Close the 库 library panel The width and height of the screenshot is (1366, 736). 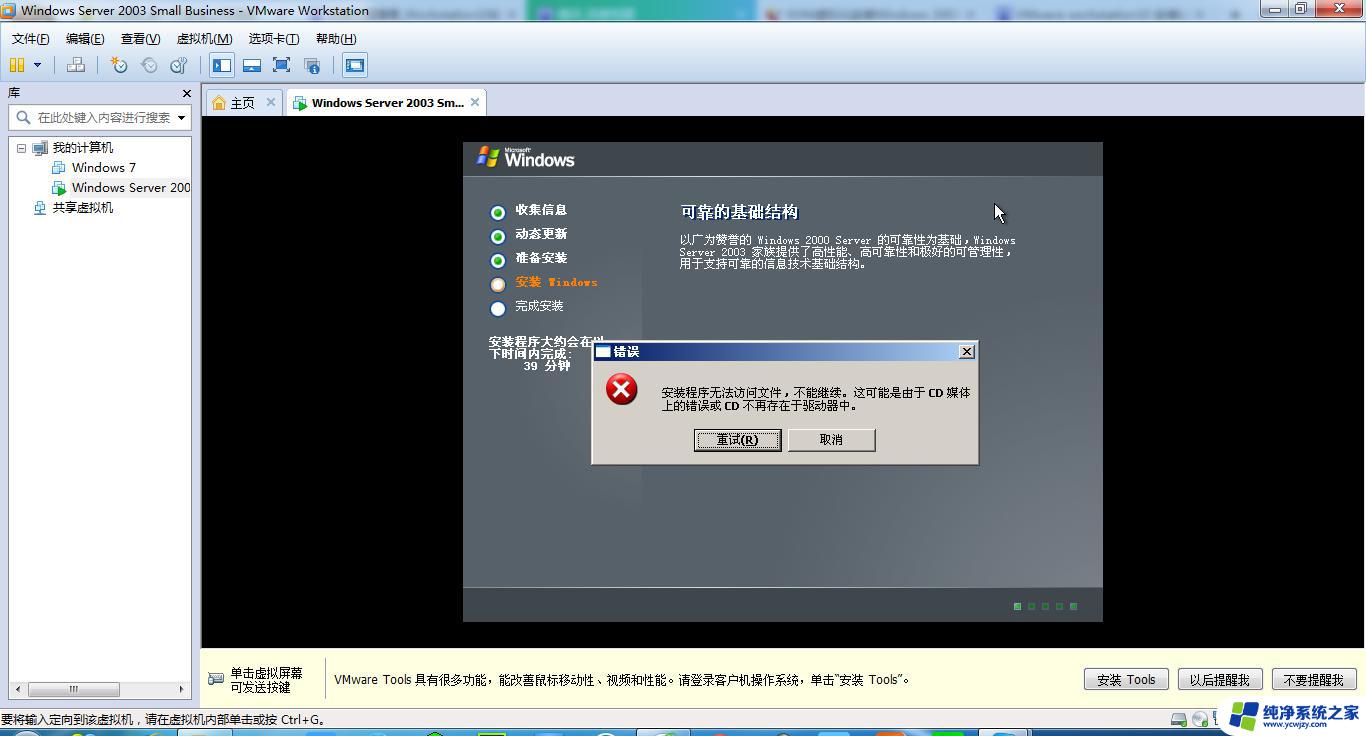[186, 93]
